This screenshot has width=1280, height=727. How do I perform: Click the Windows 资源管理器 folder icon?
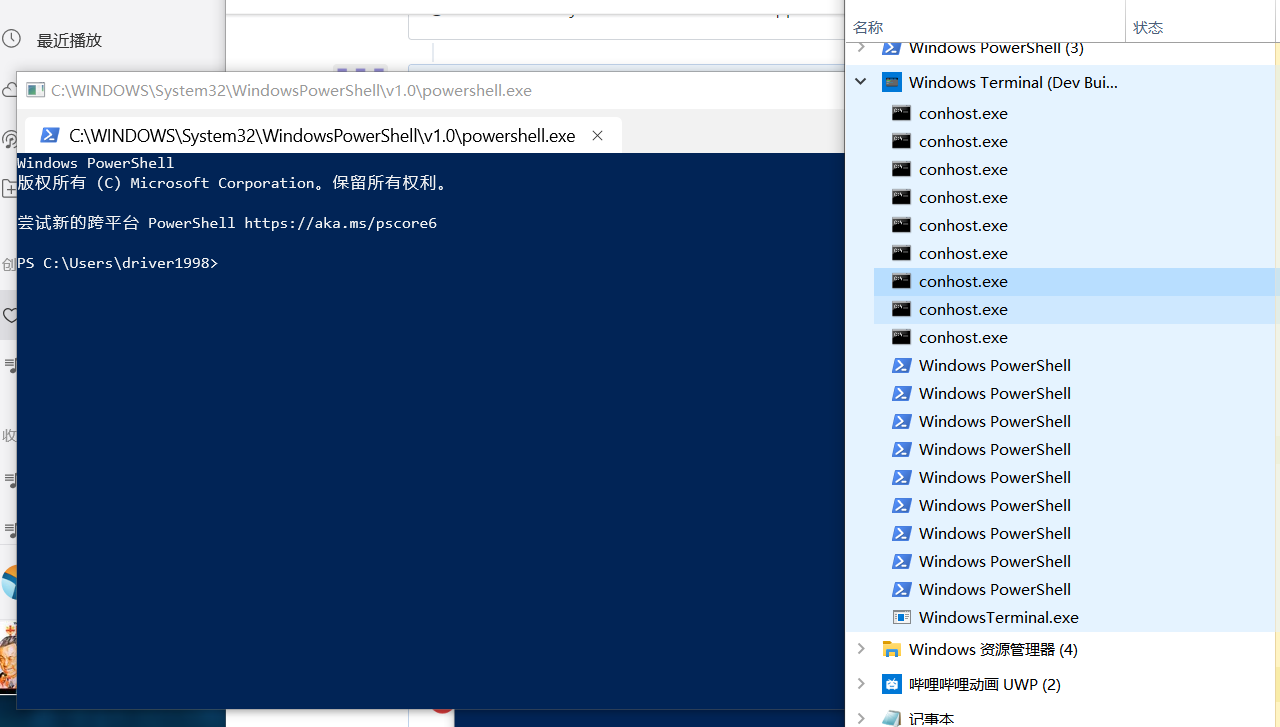click(x=891, y=649)
